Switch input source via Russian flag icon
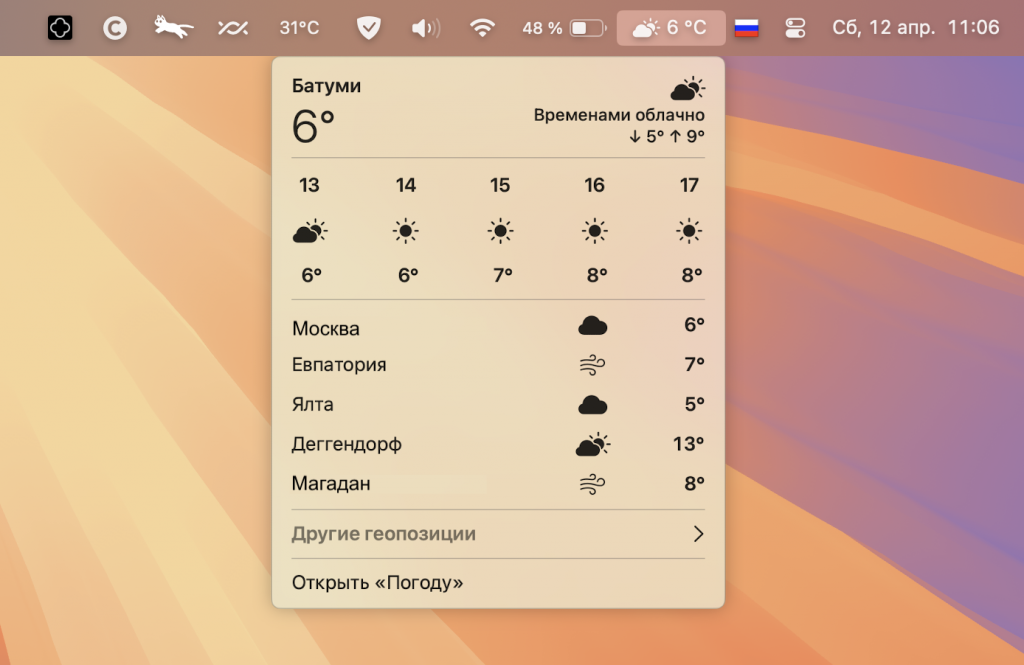The height and width of the screenshot is (665, 1024). pos(746,28)
